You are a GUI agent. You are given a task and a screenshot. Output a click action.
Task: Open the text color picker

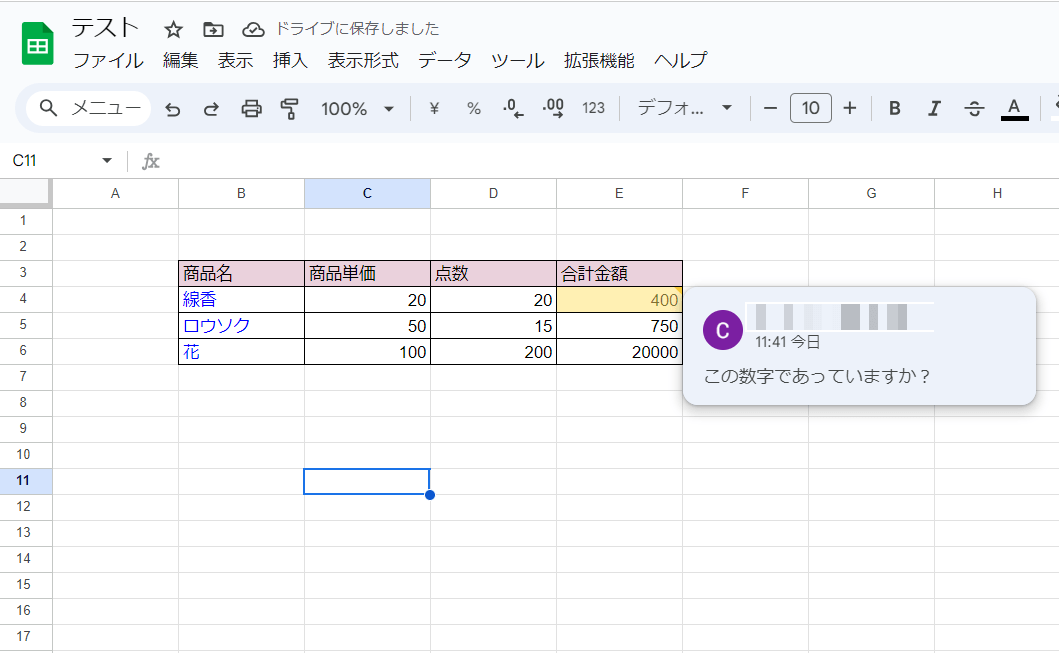pyautogui.click(x=1014, y=109)
